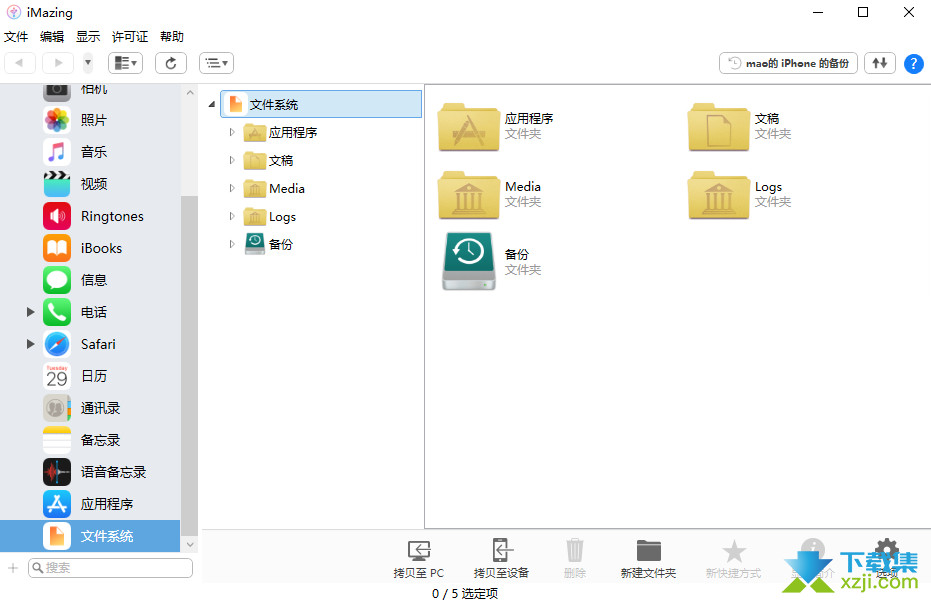
Task: Click the blue help question mark icon
Action: (913, 64)
